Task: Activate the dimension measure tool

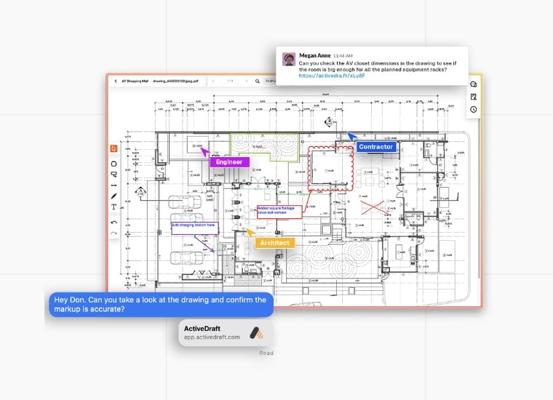Action: pyautogui.click(x=114, y=185)
